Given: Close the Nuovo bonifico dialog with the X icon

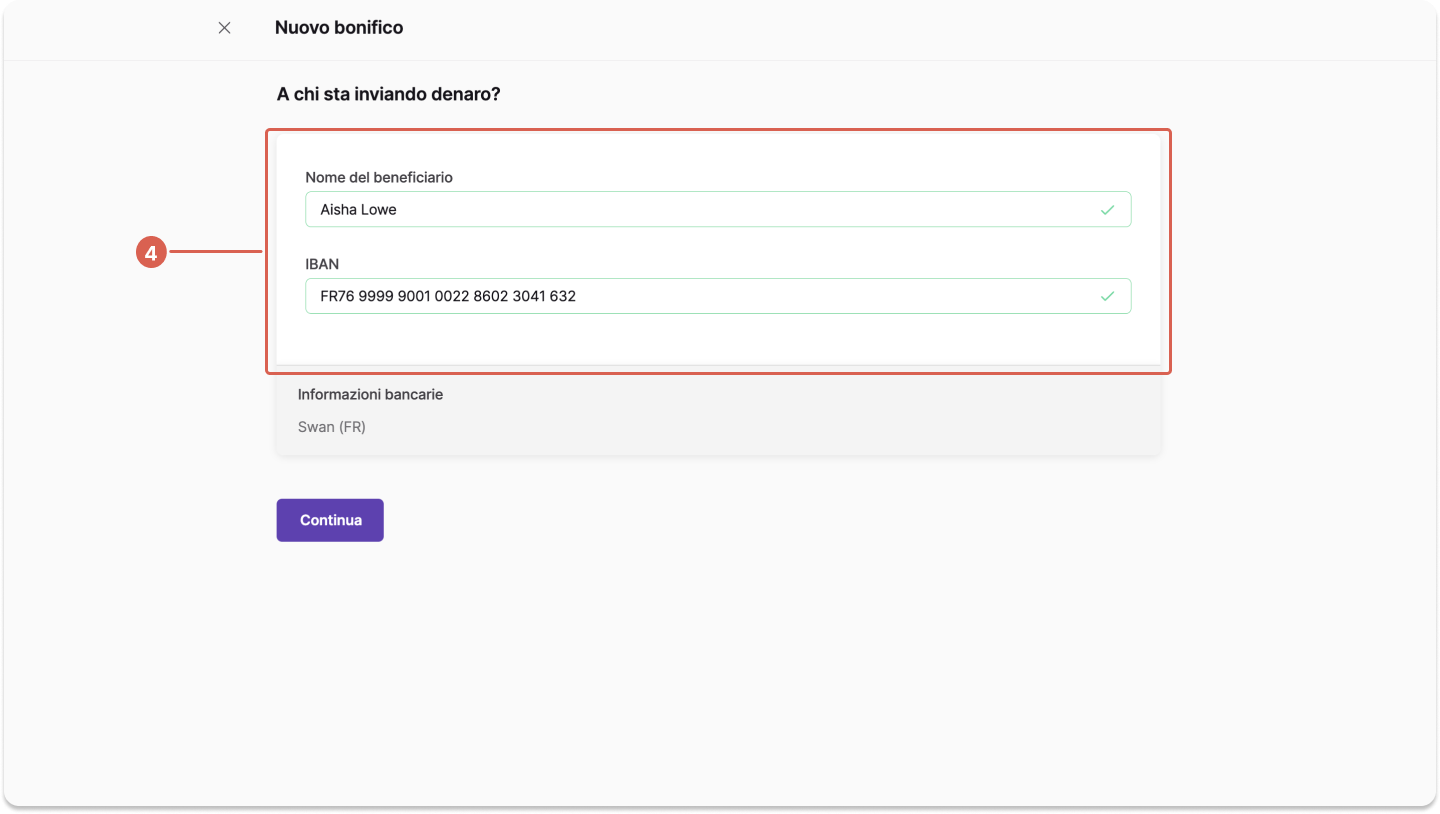Looking at the screenshot, I should pos(224,28).
